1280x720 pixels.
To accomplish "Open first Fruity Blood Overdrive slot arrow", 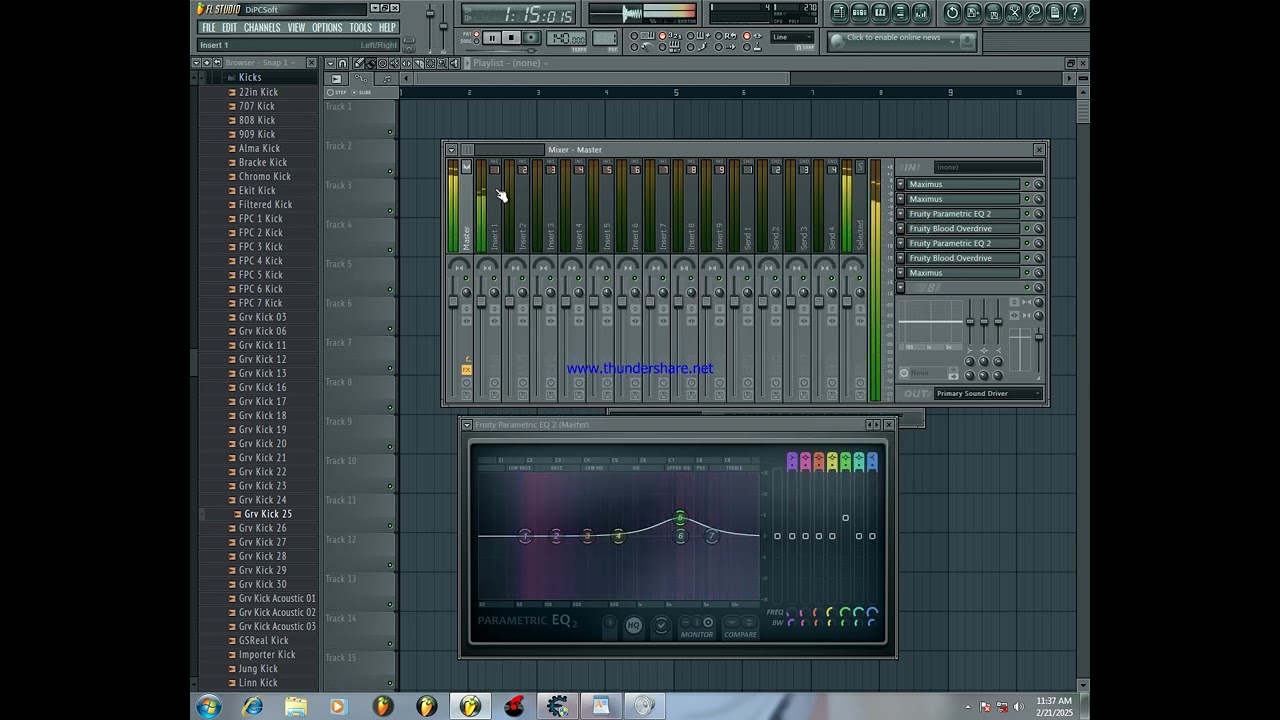I will pyautogui.click(x=900, y=229).
